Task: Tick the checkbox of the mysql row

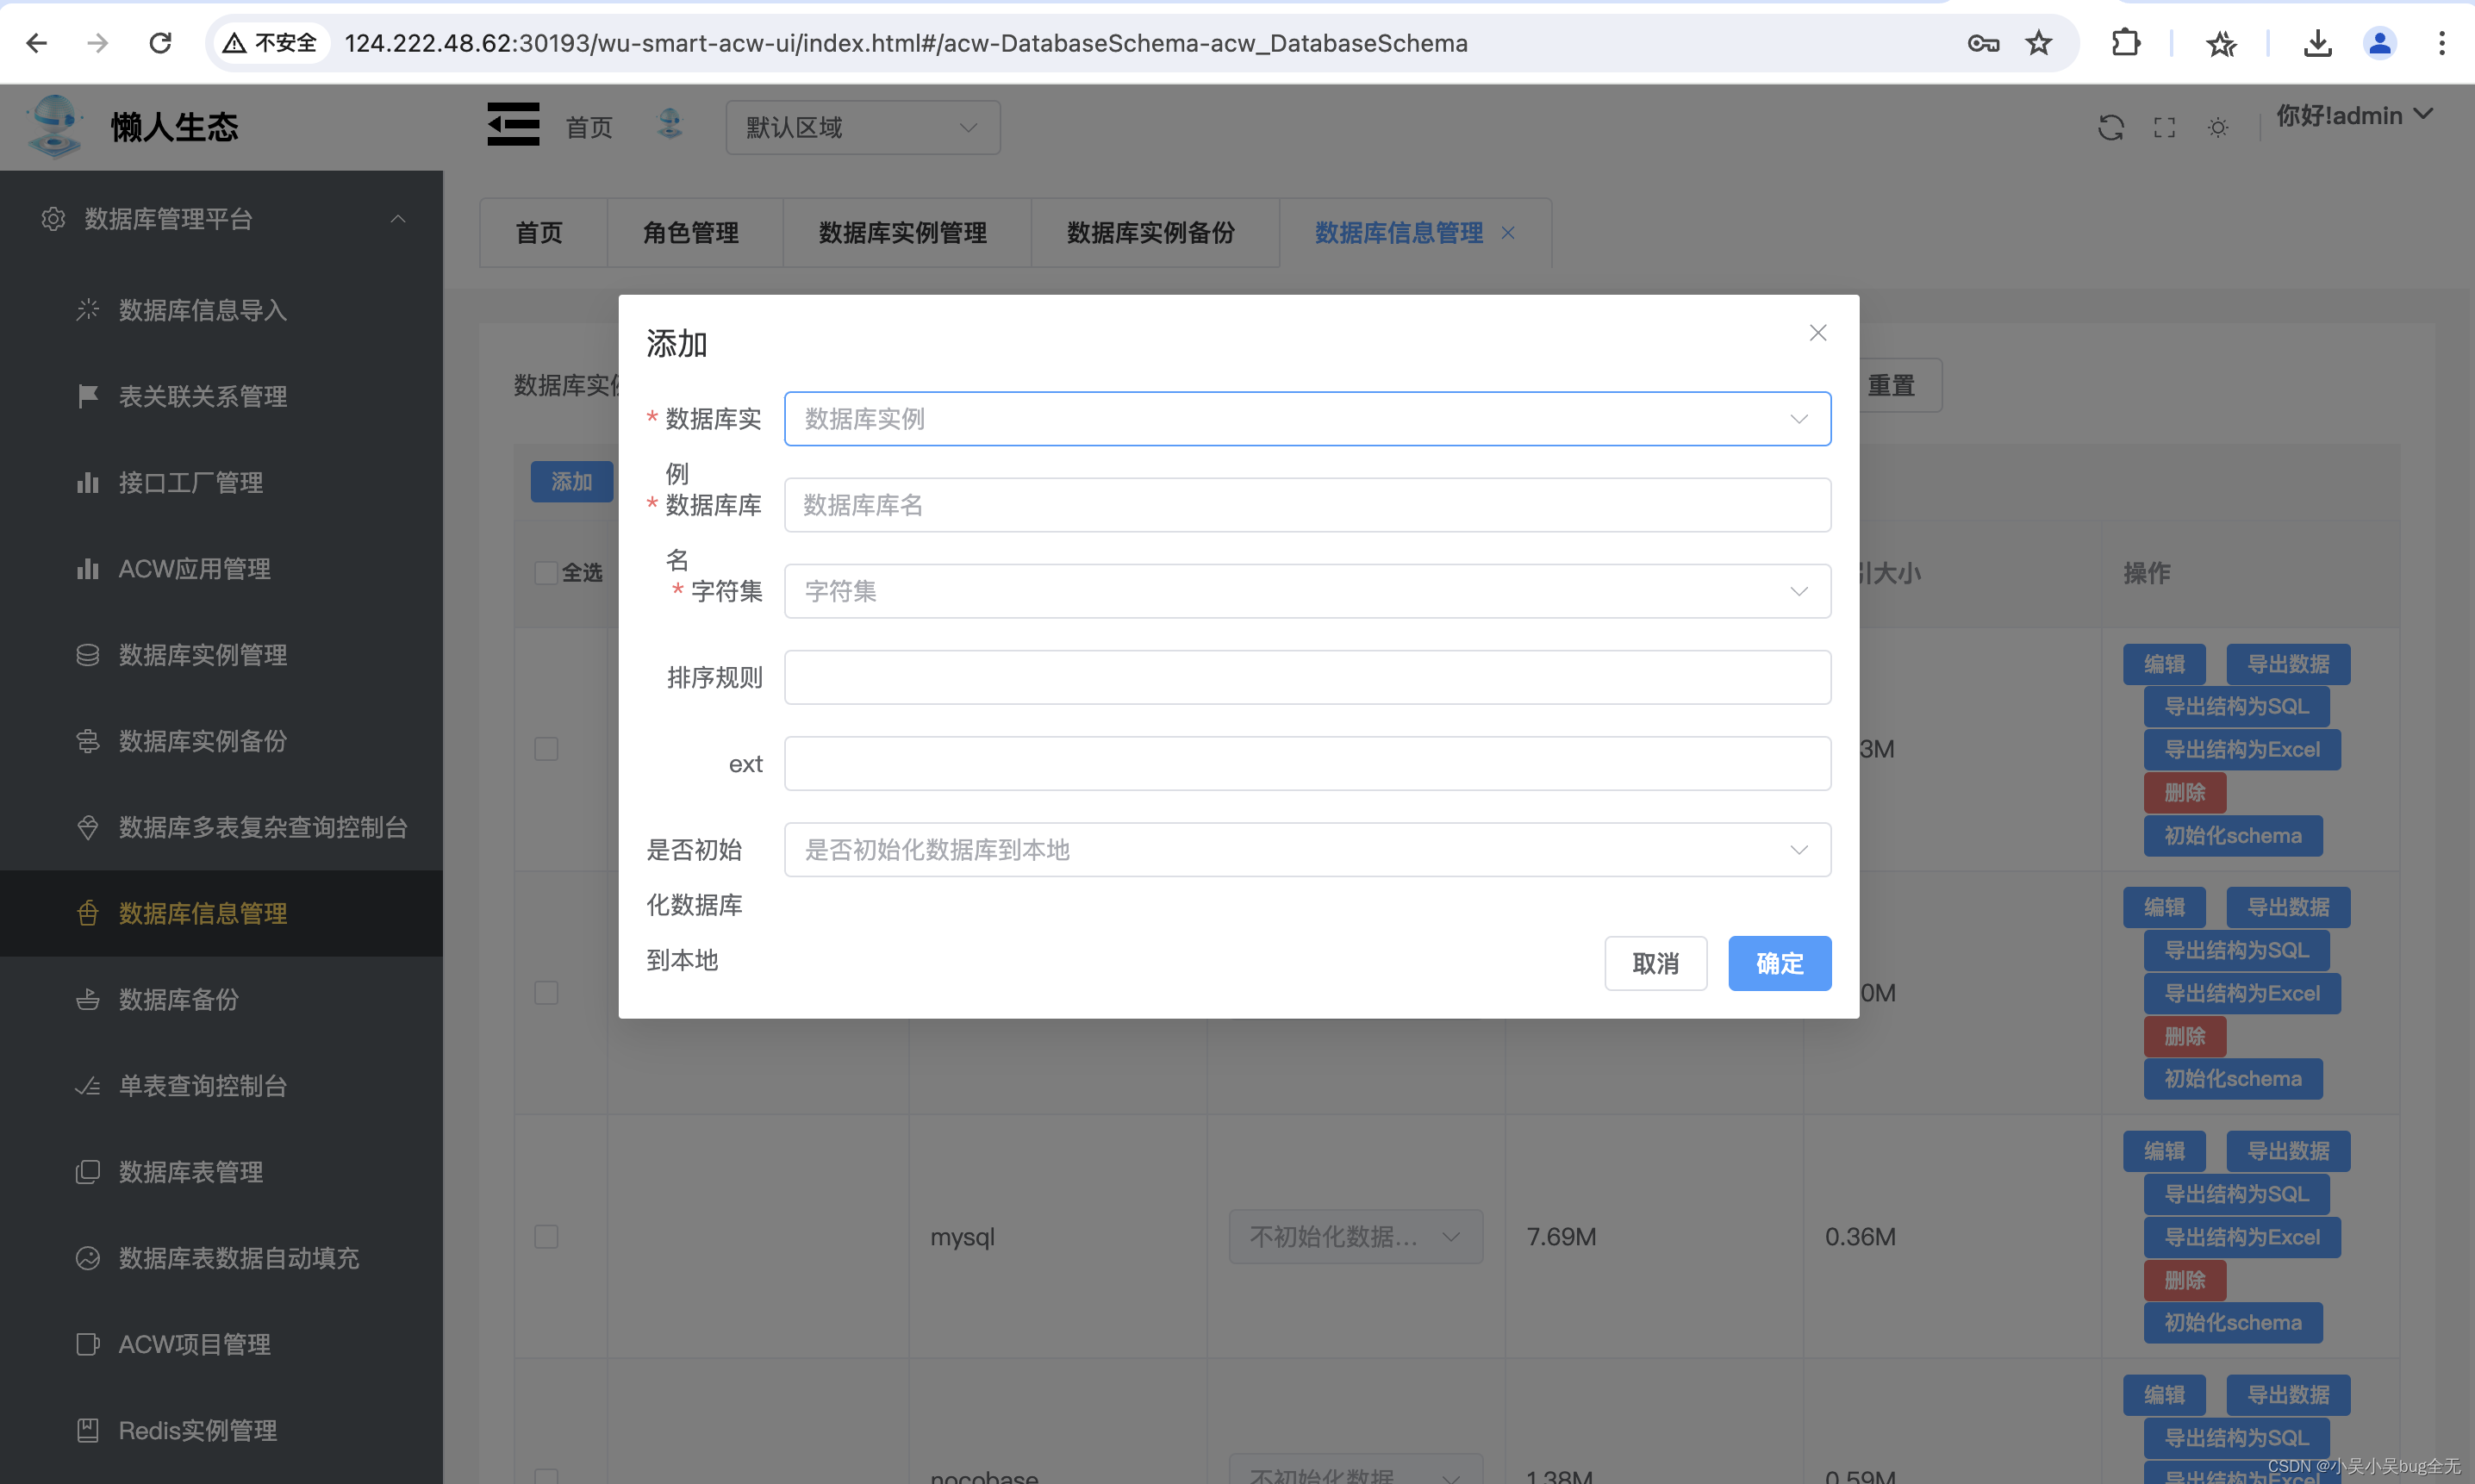Action: point(546,1236)
